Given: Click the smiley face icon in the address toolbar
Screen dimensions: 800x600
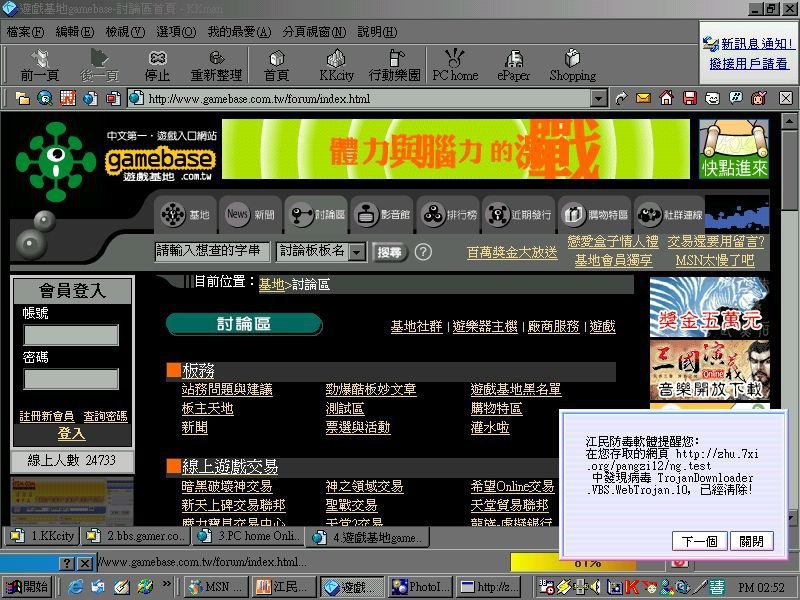Looking at the screenshot, I should 712,98.
